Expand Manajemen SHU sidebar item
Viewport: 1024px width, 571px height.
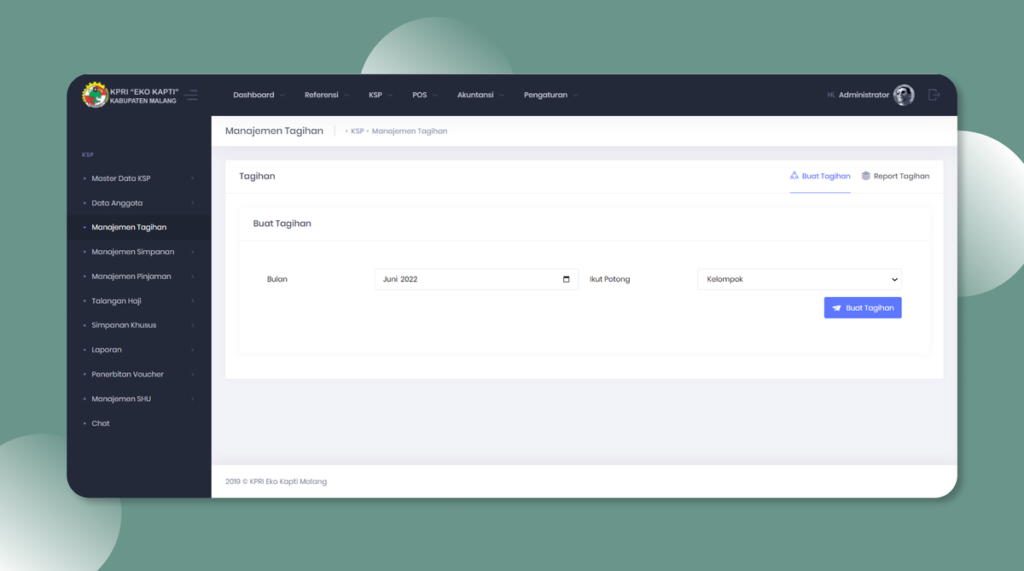[138, 399]
